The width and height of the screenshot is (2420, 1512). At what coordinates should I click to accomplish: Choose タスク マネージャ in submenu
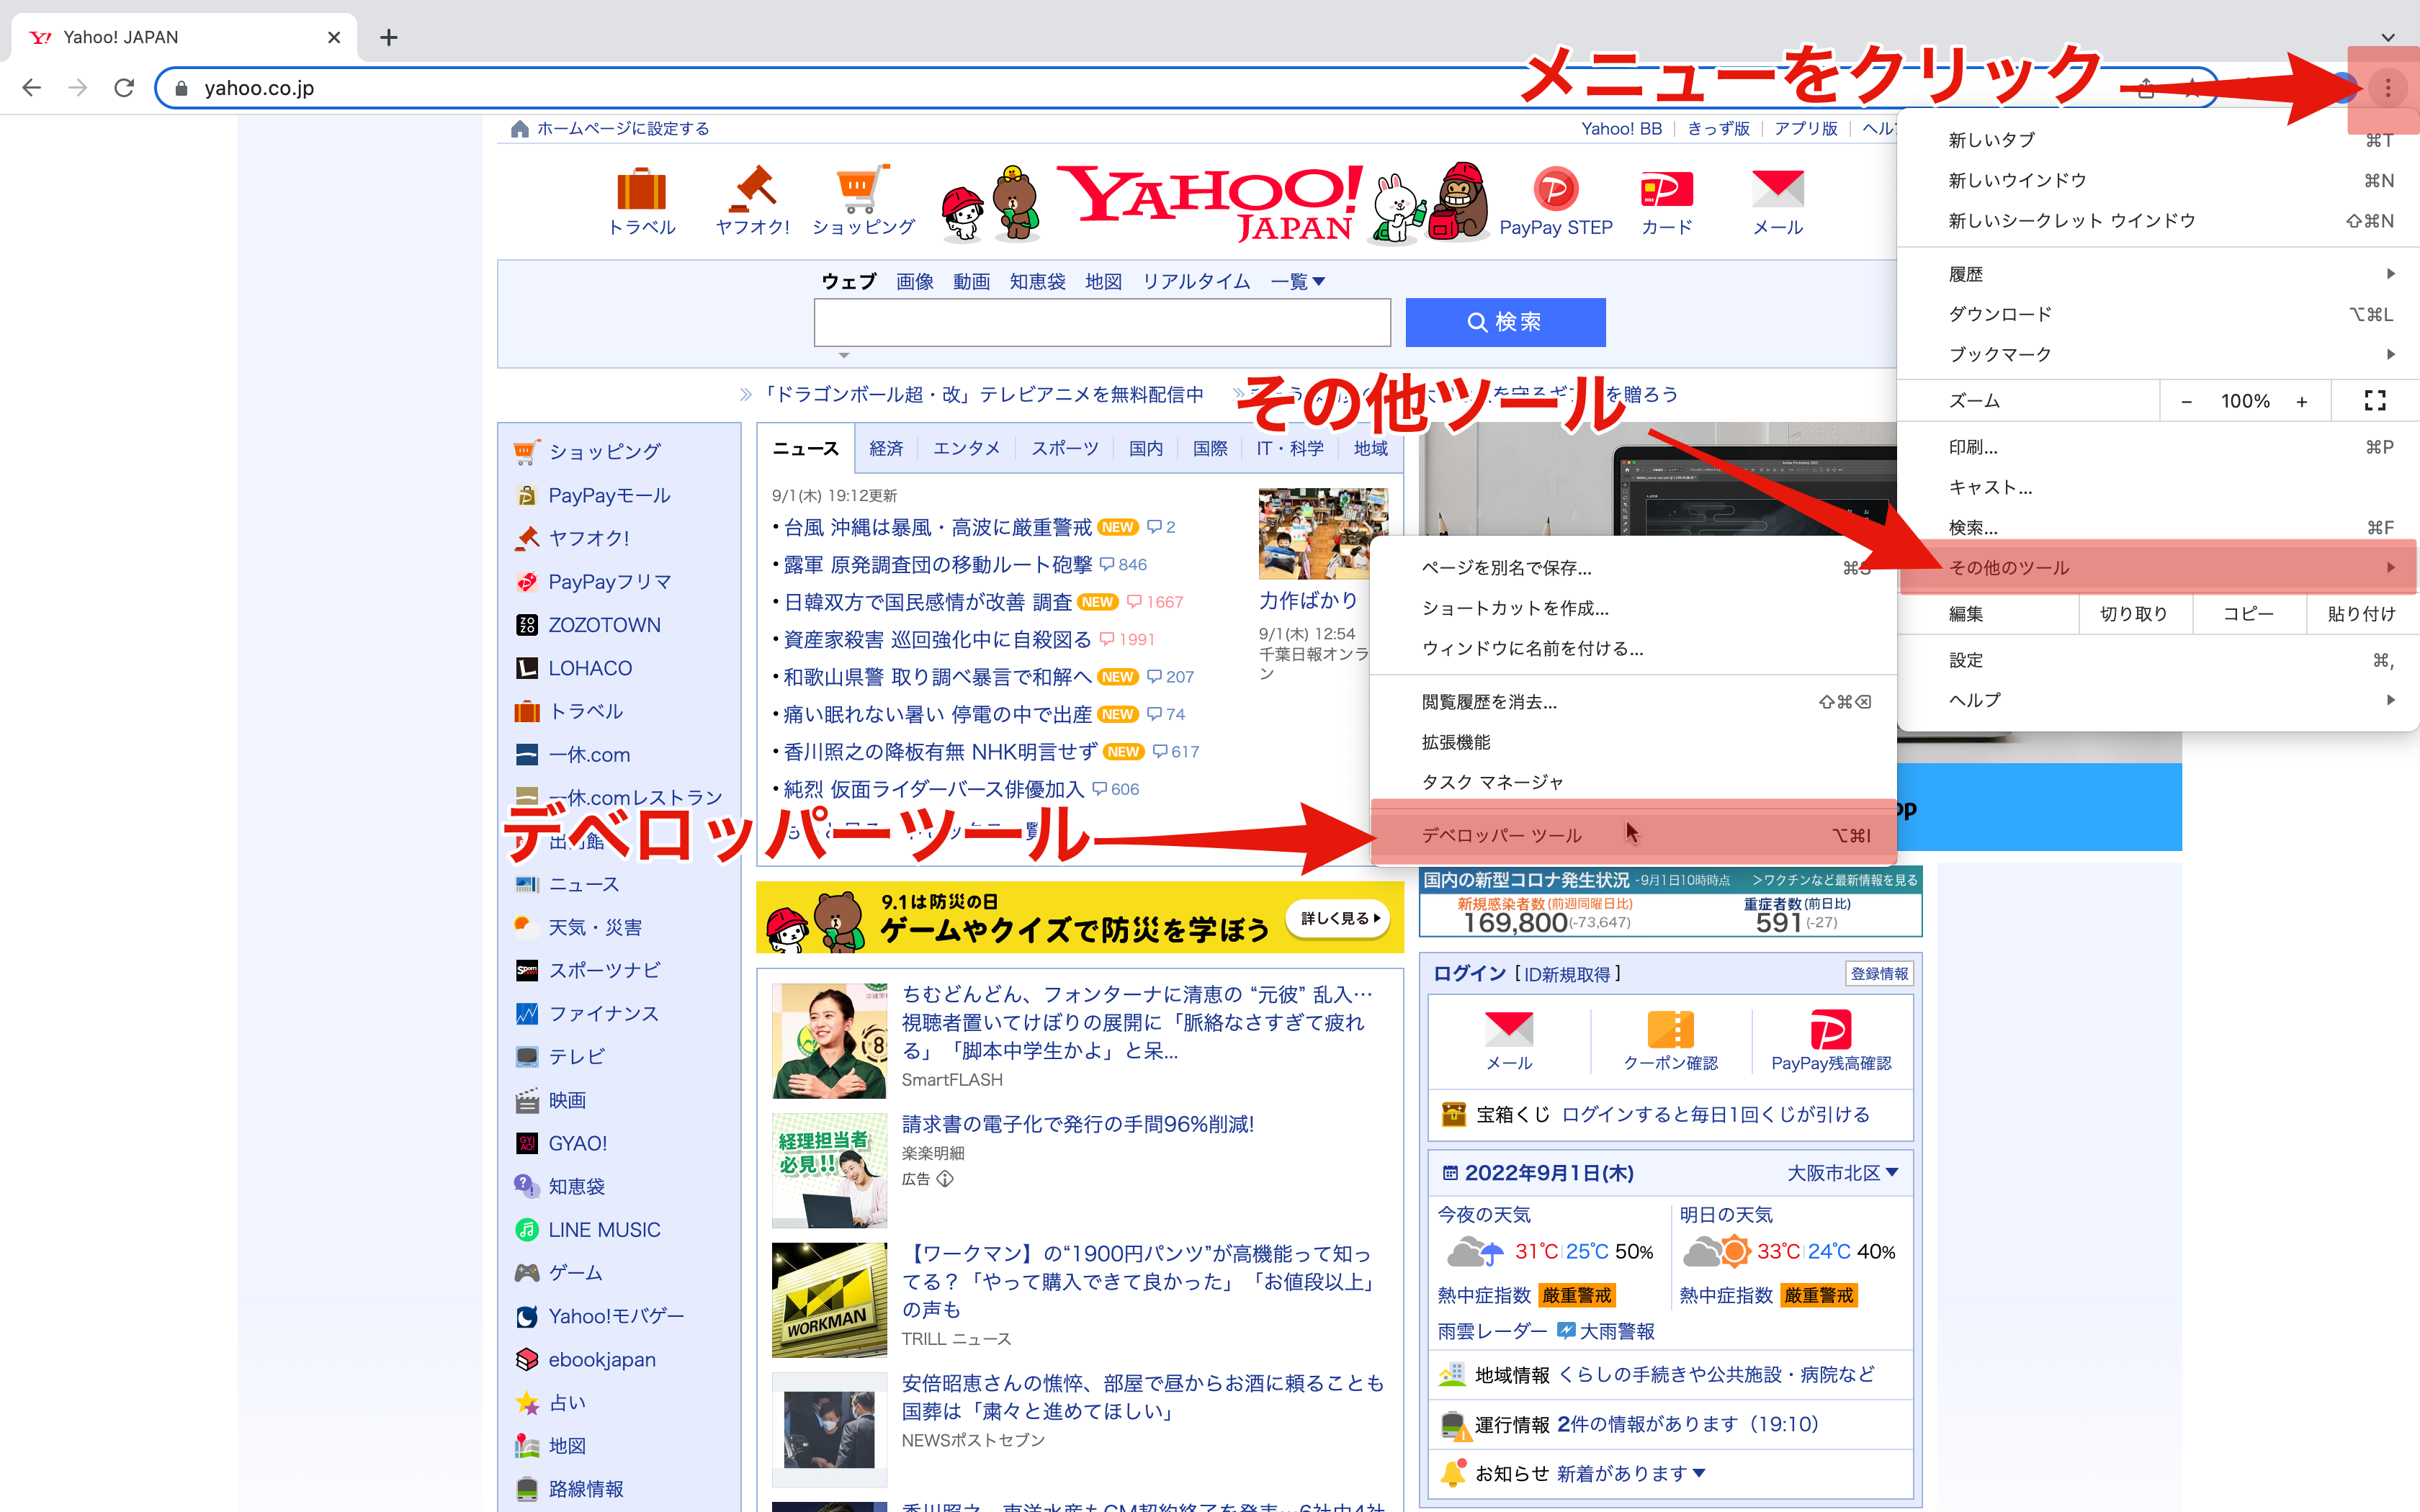(1633, 782)
